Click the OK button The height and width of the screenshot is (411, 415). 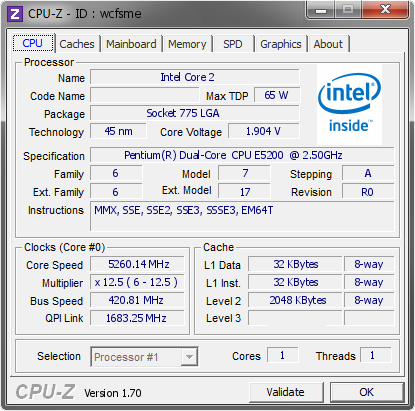(x=367, y=392)
